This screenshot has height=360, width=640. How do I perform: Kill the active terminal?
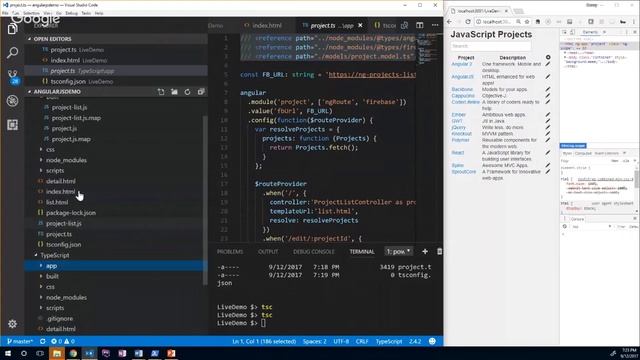440,251
